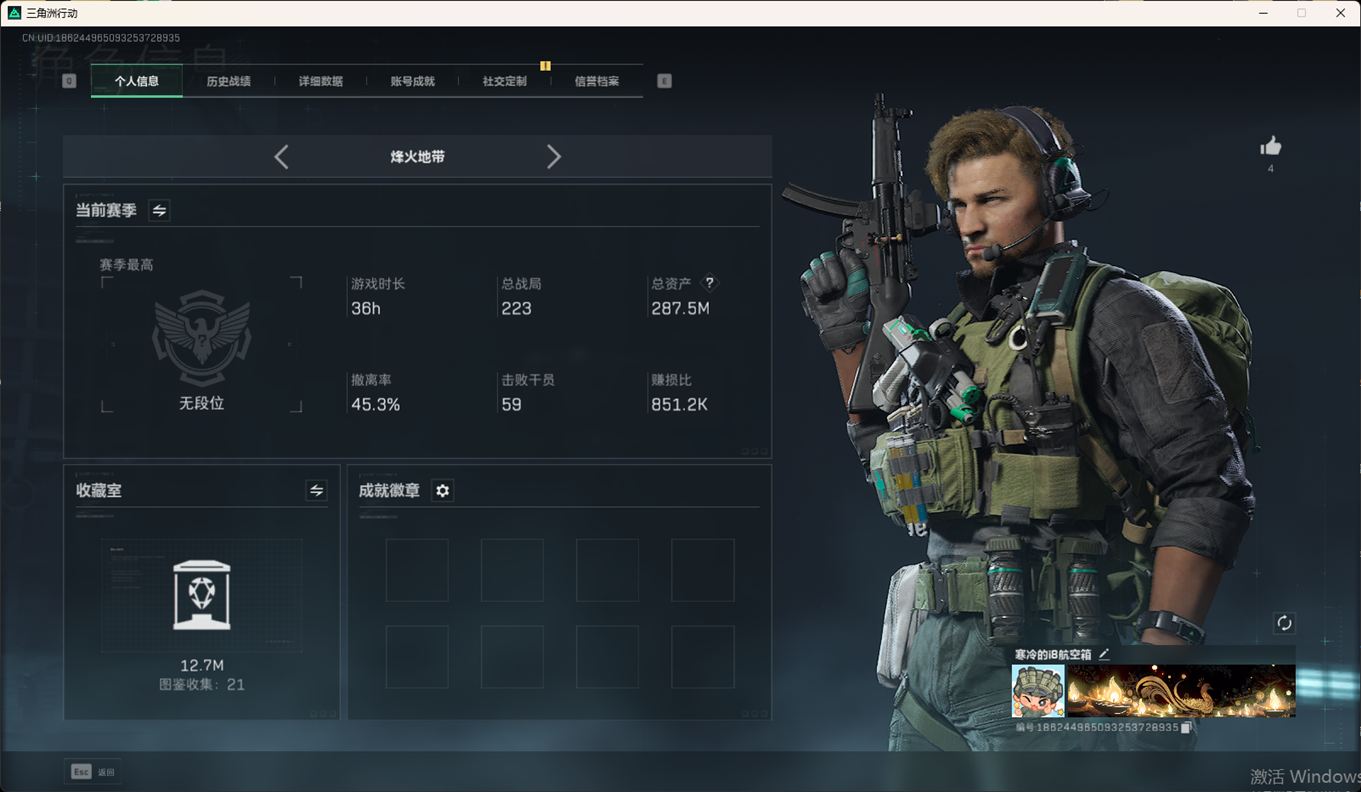Click the 当前赛季 heading
The width and height of the screenshot is (1361, 792).
tap(106, 210)
